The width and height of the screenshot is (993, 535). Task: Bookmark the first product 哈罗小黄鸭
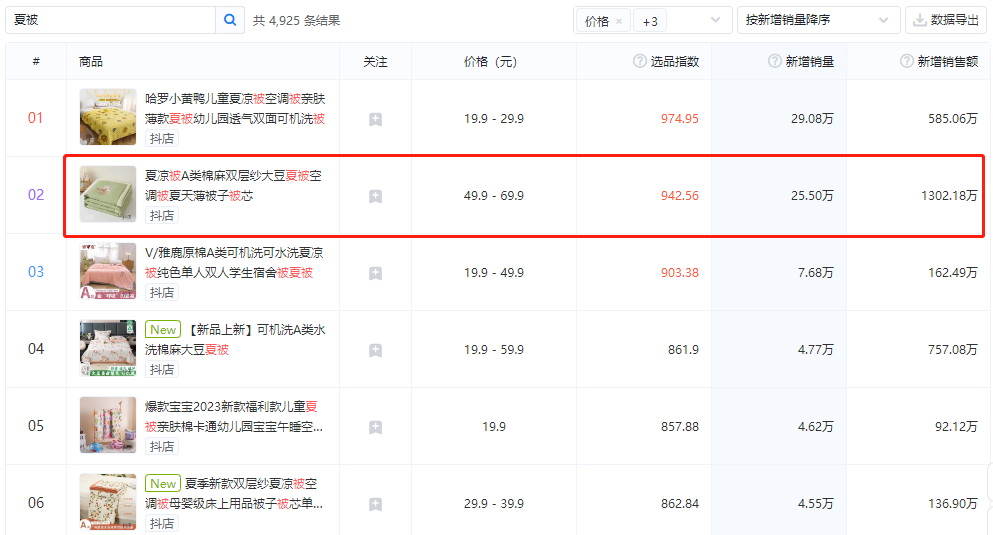pos(375,119)
